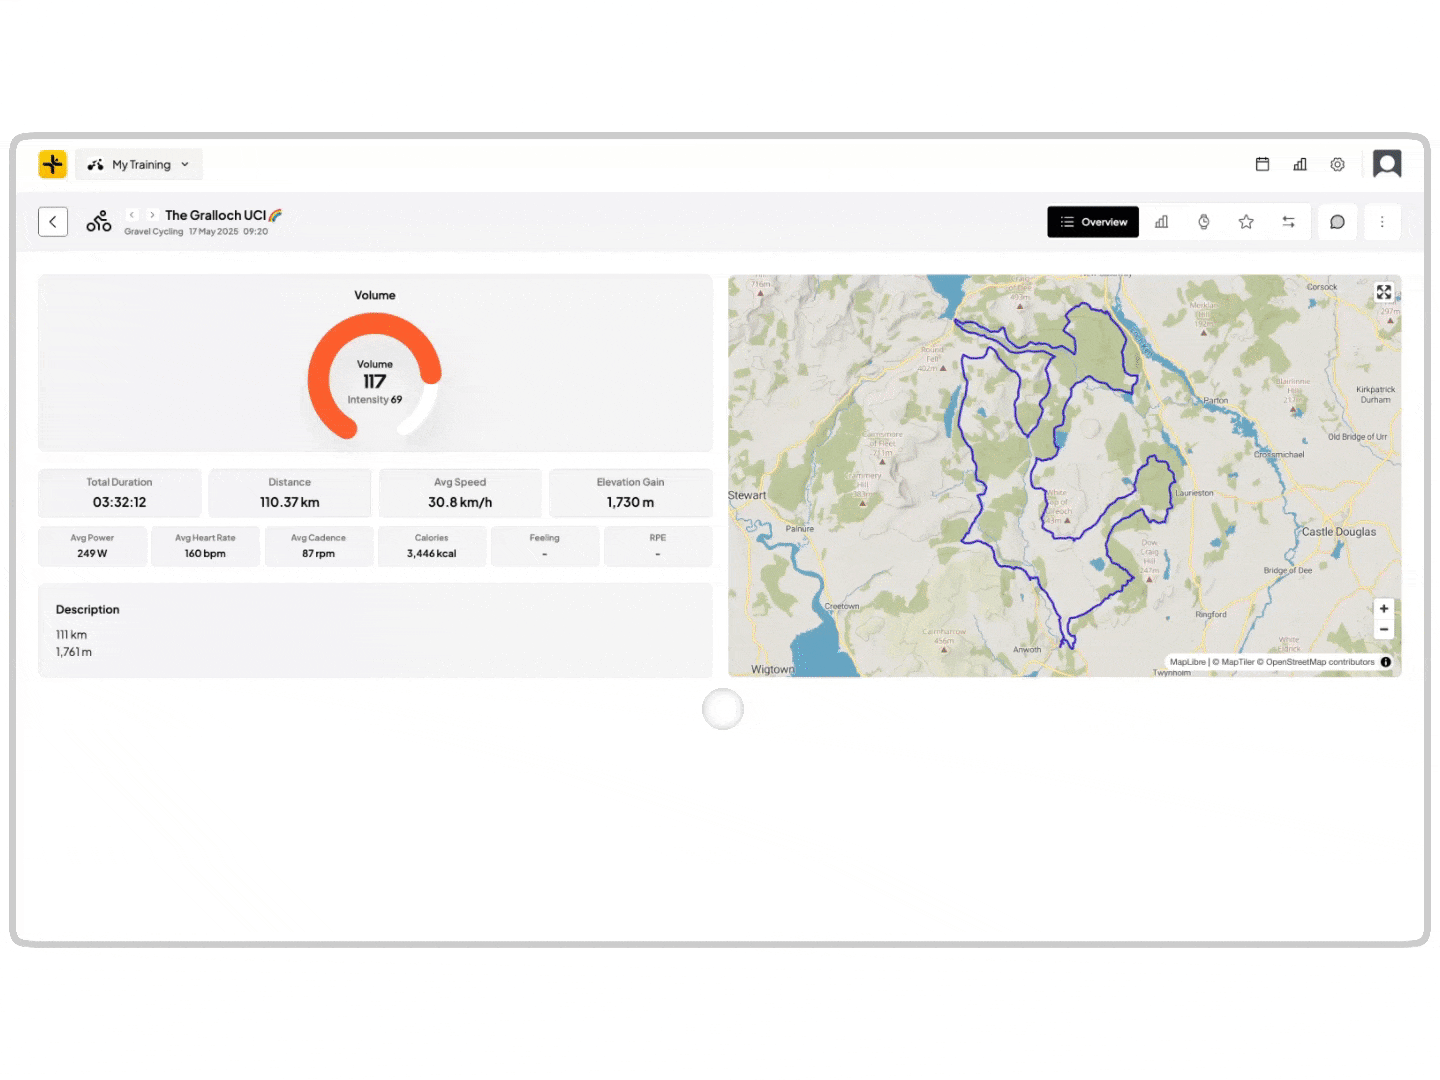Toggle the map attribution info icon
The height and width of the screenshot is (1080, 1440).
[1386, 662]
